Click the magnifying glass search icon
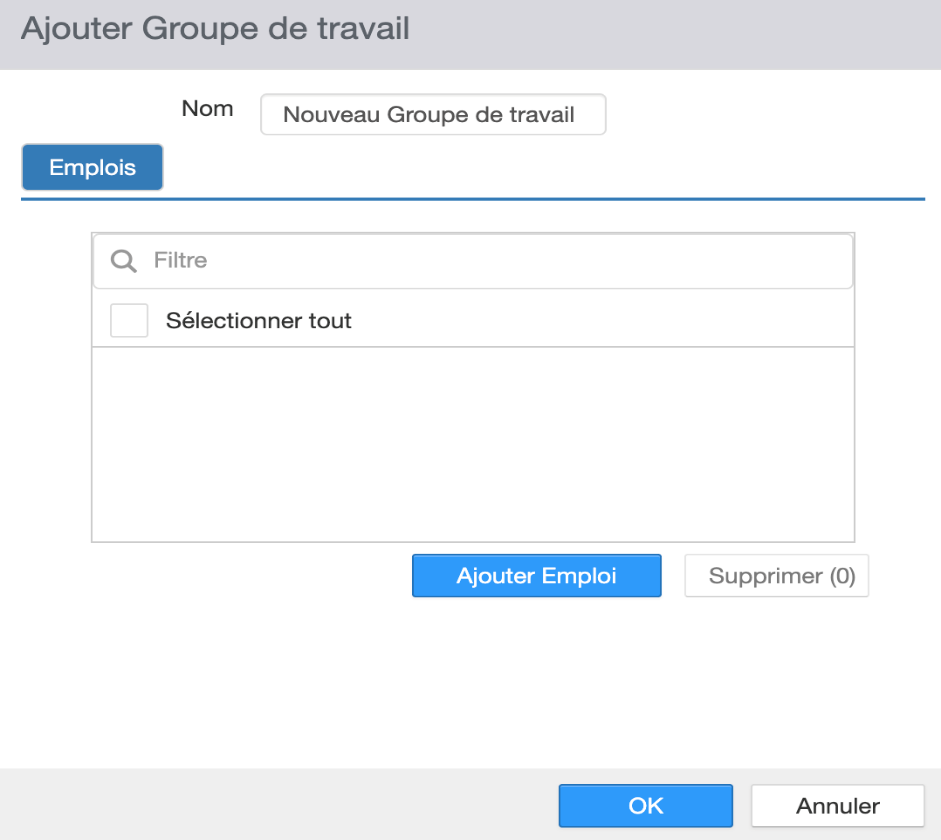 click(x=124, y=261)
